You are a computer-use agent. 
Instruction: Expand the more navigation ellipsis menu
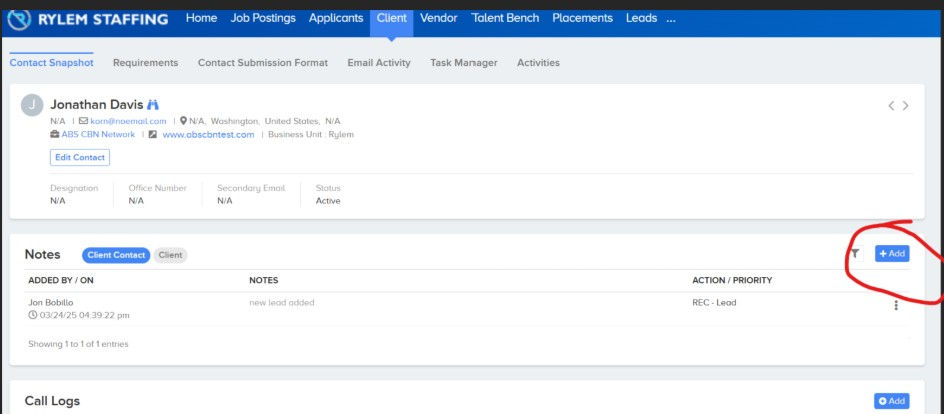click(671, 19)
